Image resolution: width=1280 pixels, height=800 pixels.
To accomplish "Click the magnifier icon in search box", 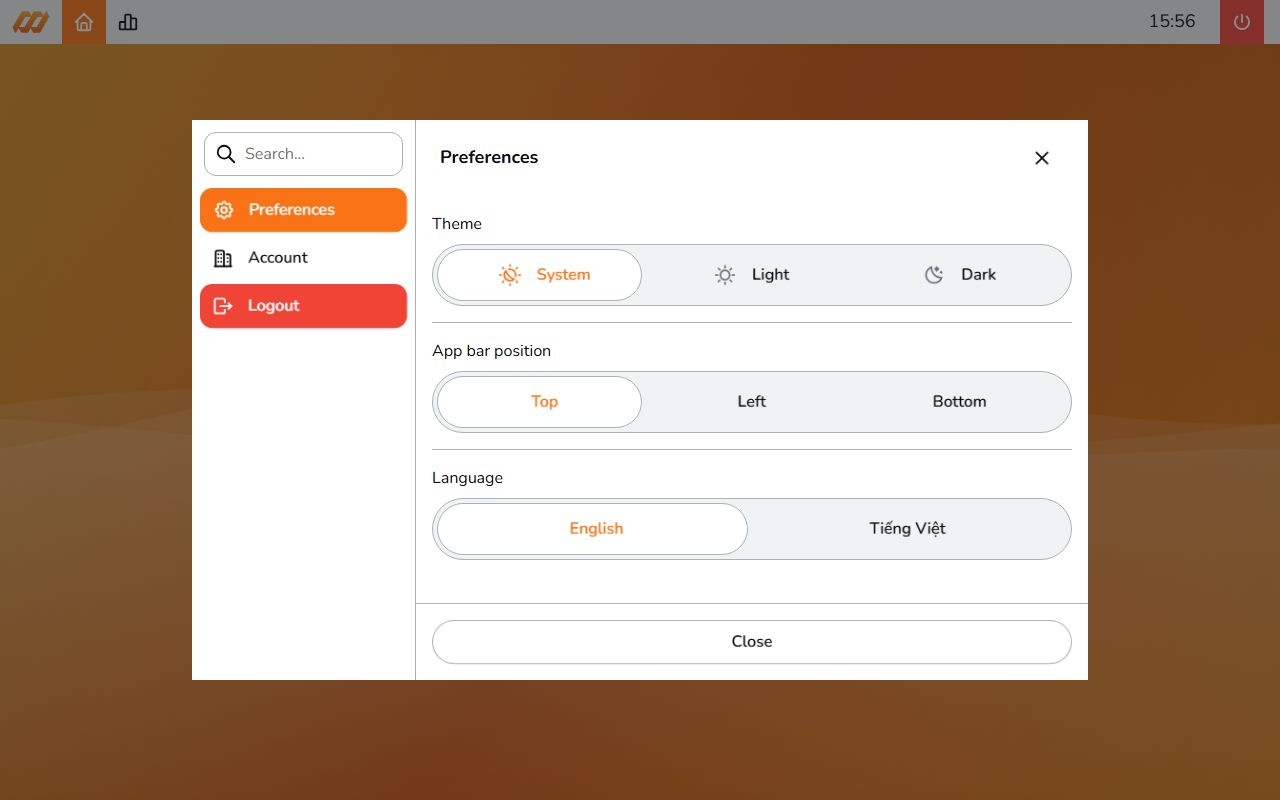I will (x=226, y=154).
